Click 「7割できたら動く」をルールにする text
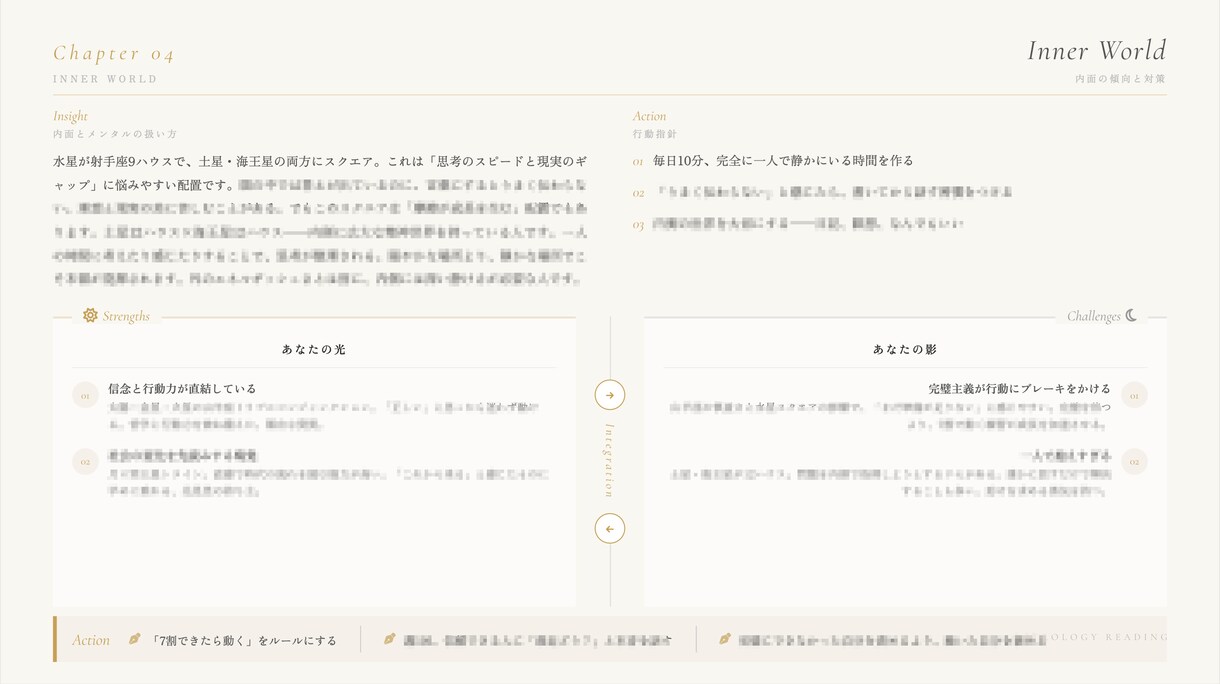The width and height of the screenshot is (1220, 684). (x=244, y=640)
